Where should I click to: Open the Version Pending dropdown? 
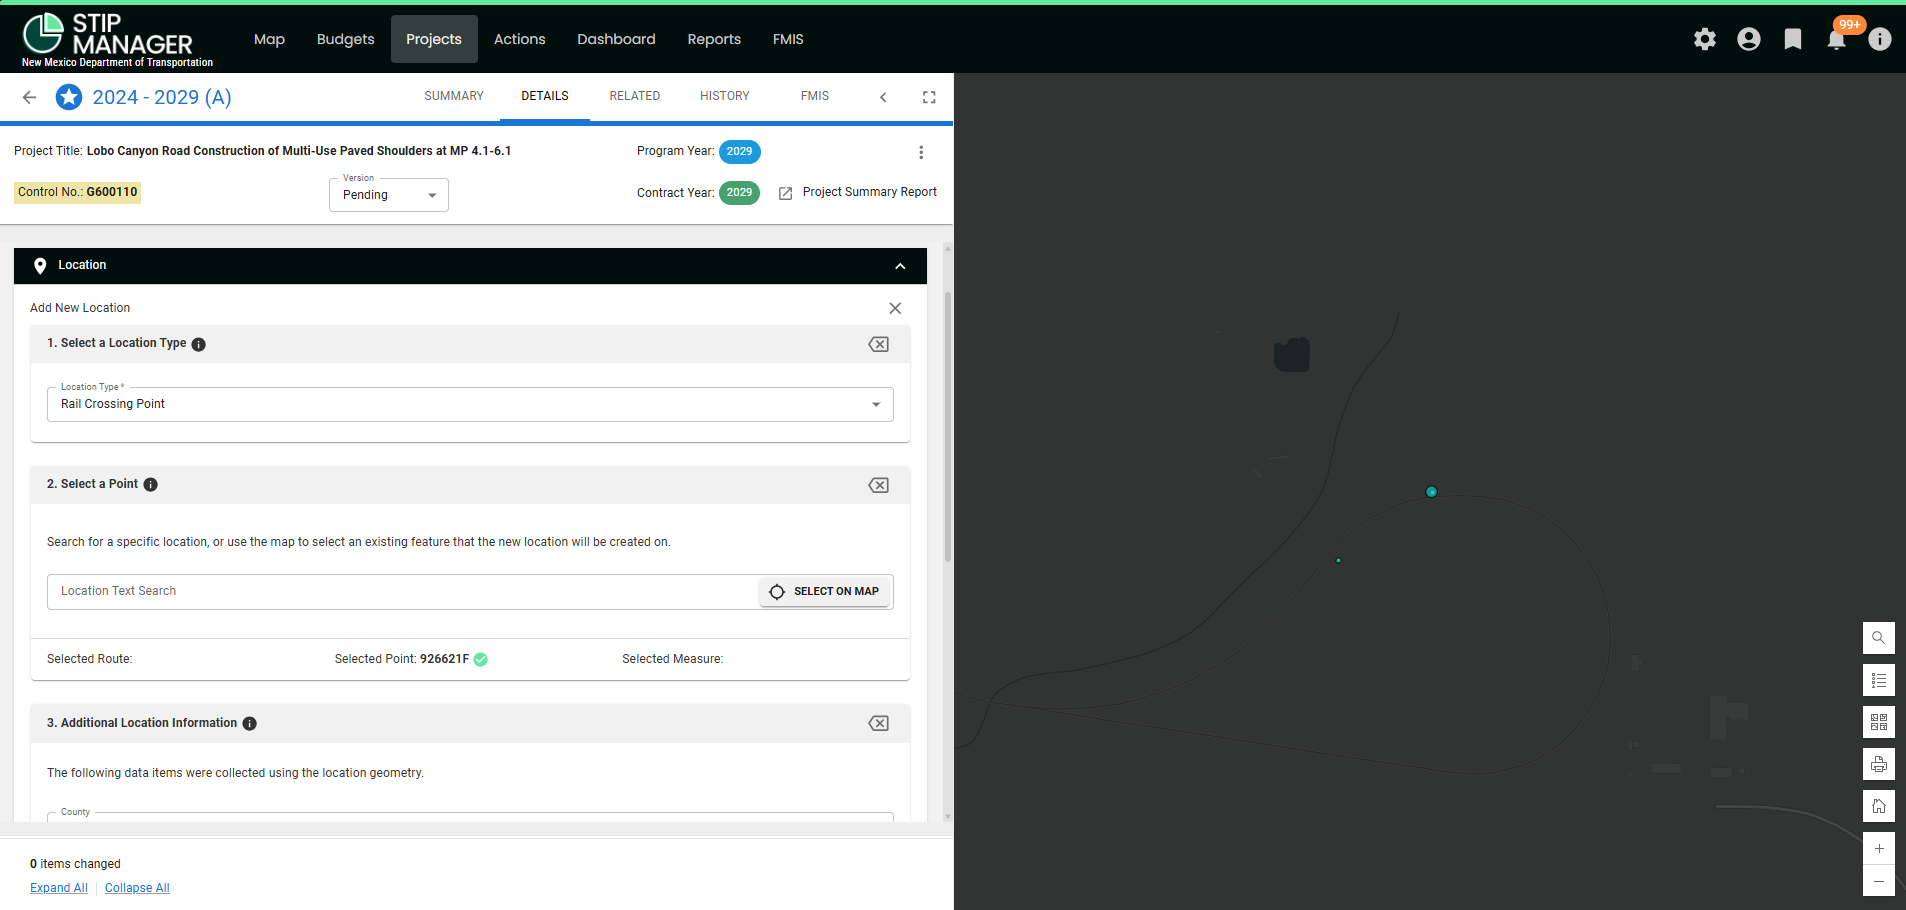tap(389, 195)
